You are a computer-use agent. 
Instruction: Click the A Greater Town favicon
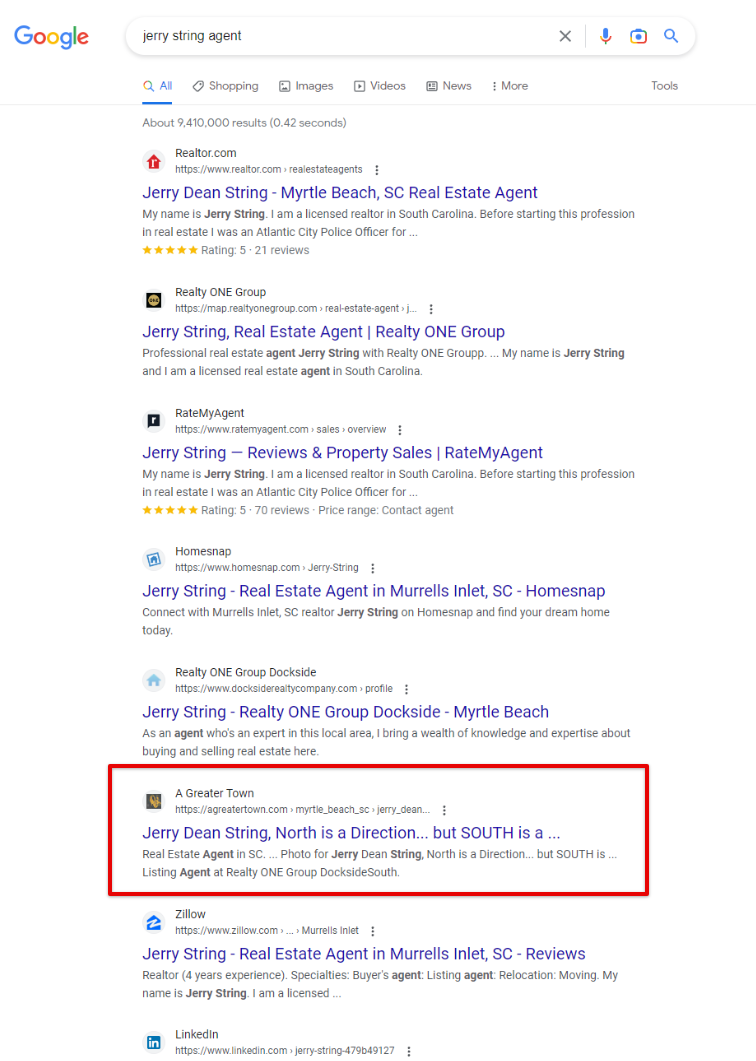pyautogui.click(x=154, y=801)
